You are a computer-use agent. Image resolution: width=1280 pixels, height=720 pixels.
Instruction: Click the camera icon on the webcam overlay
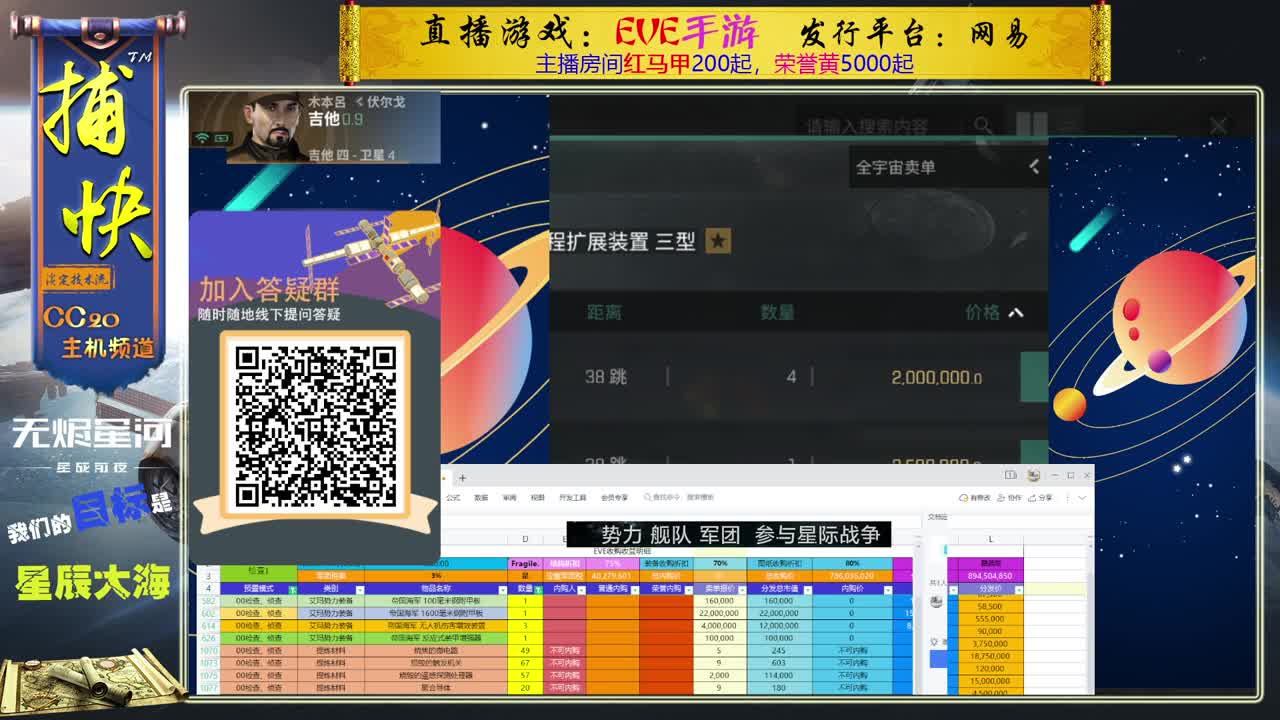221,138
